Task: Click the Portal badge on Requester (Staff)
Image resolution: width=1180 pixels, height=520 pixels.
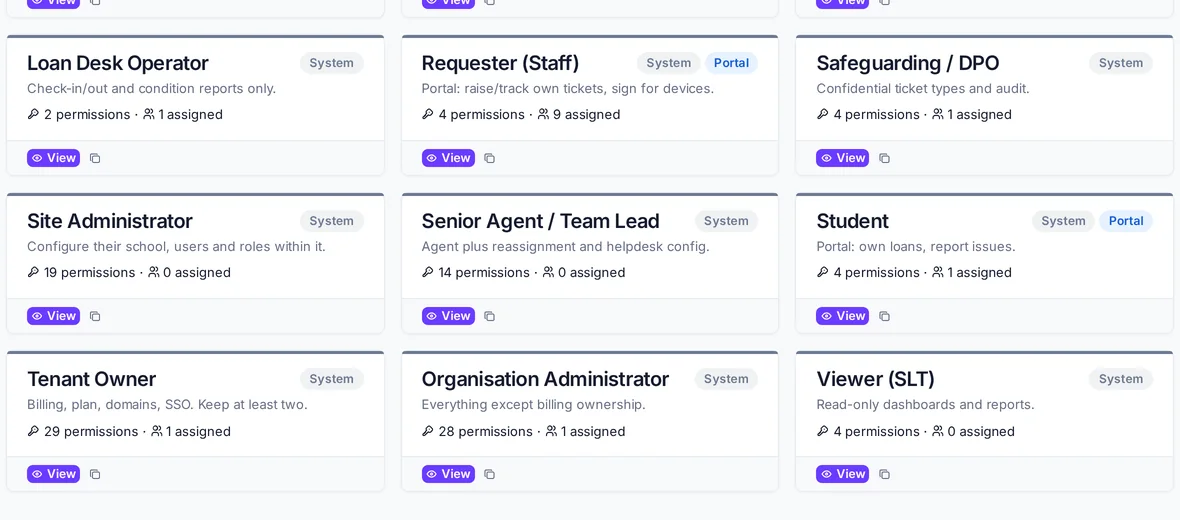Action: pyautogui.click(x=731, y=63)
